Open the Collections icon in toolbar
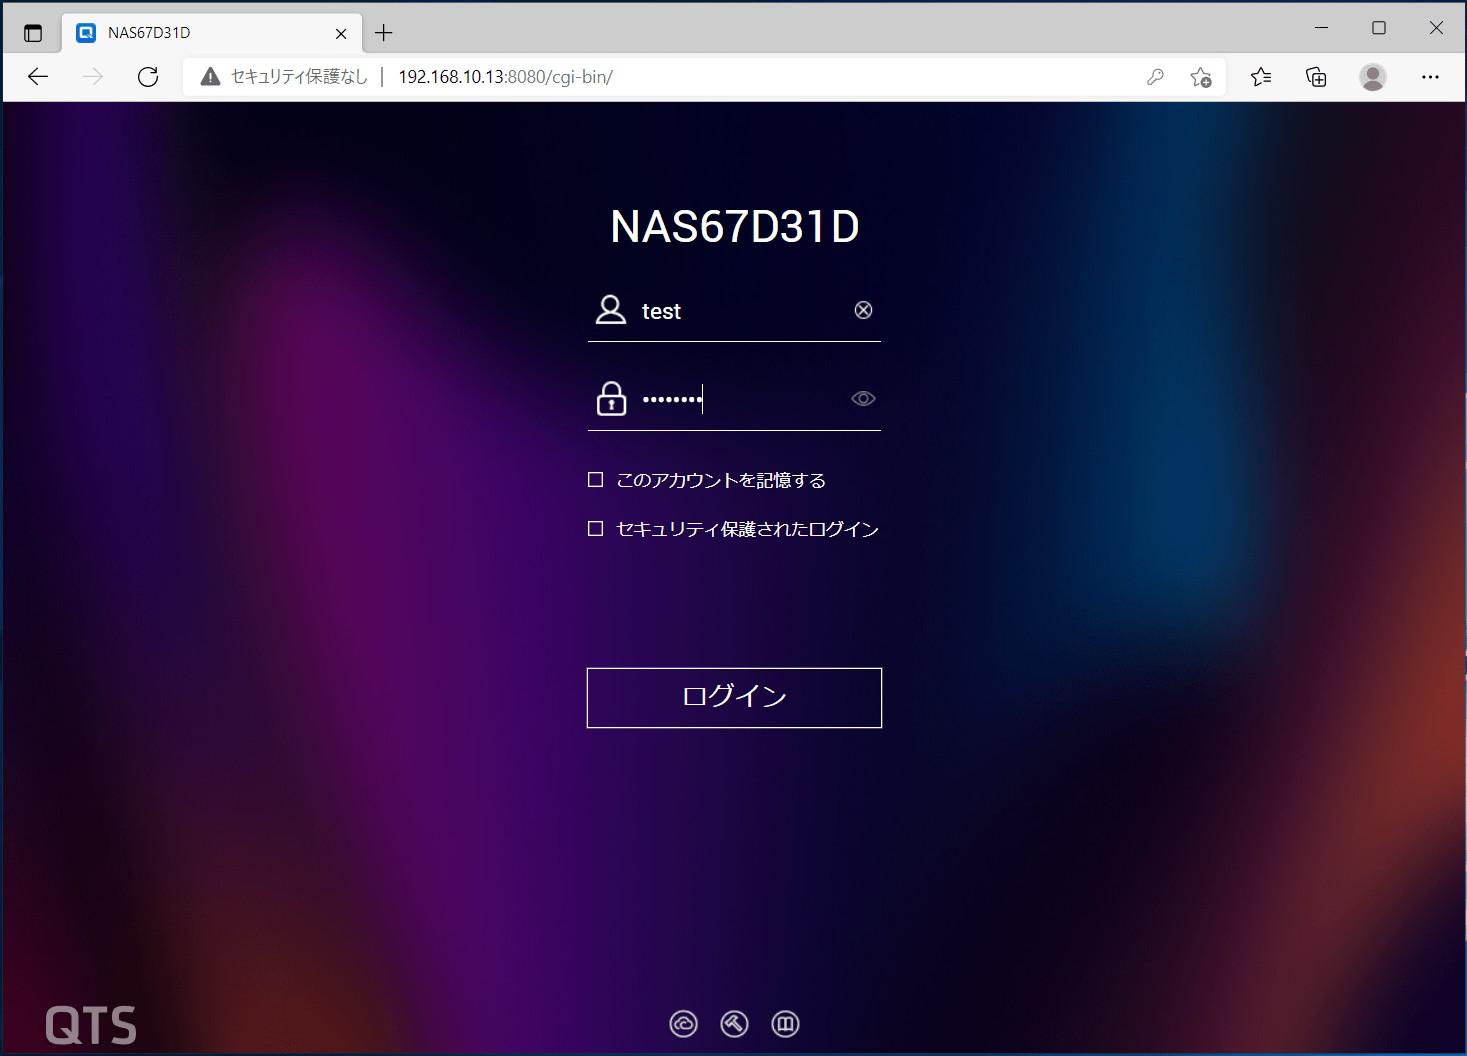This screenshot has width=1467, height=1056. coord(1316,77)
